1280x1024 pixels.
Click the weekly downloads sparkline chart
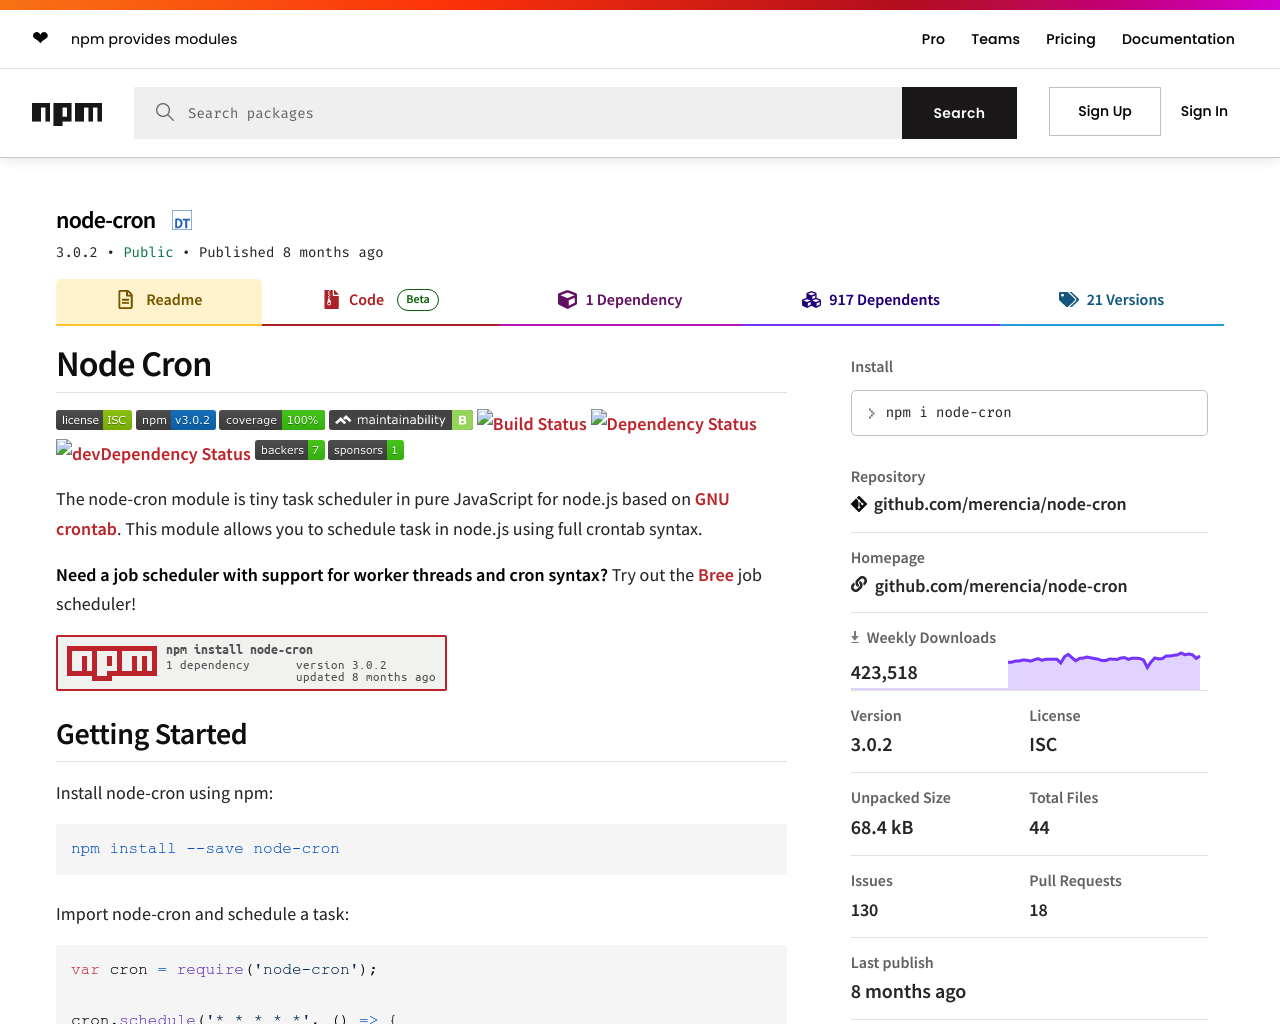click(1104, 670)
